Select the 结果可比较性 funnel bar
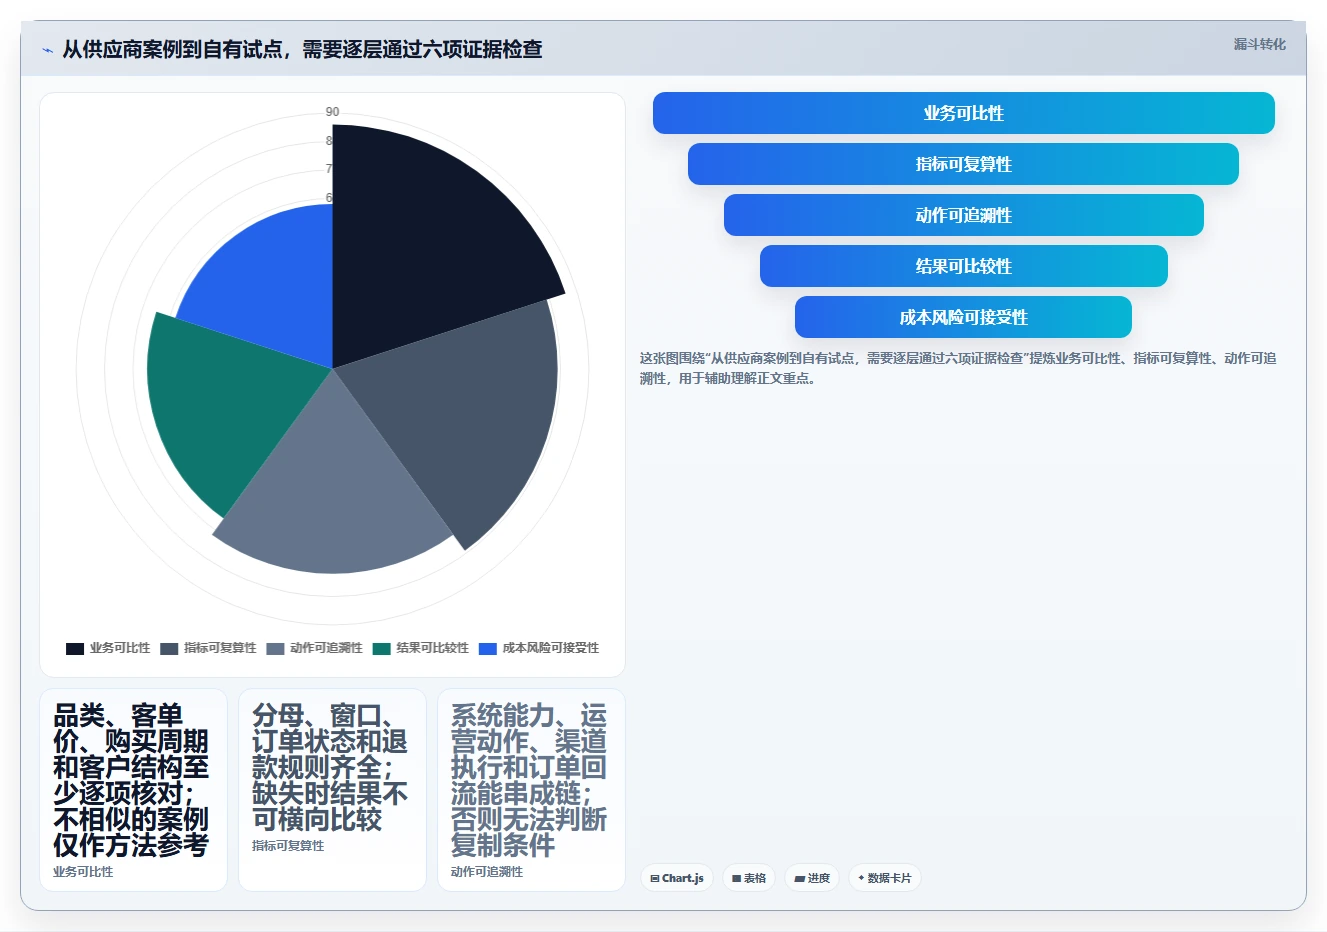The height and width of the screenshot is (932, 1327). [x=964, y=266]
